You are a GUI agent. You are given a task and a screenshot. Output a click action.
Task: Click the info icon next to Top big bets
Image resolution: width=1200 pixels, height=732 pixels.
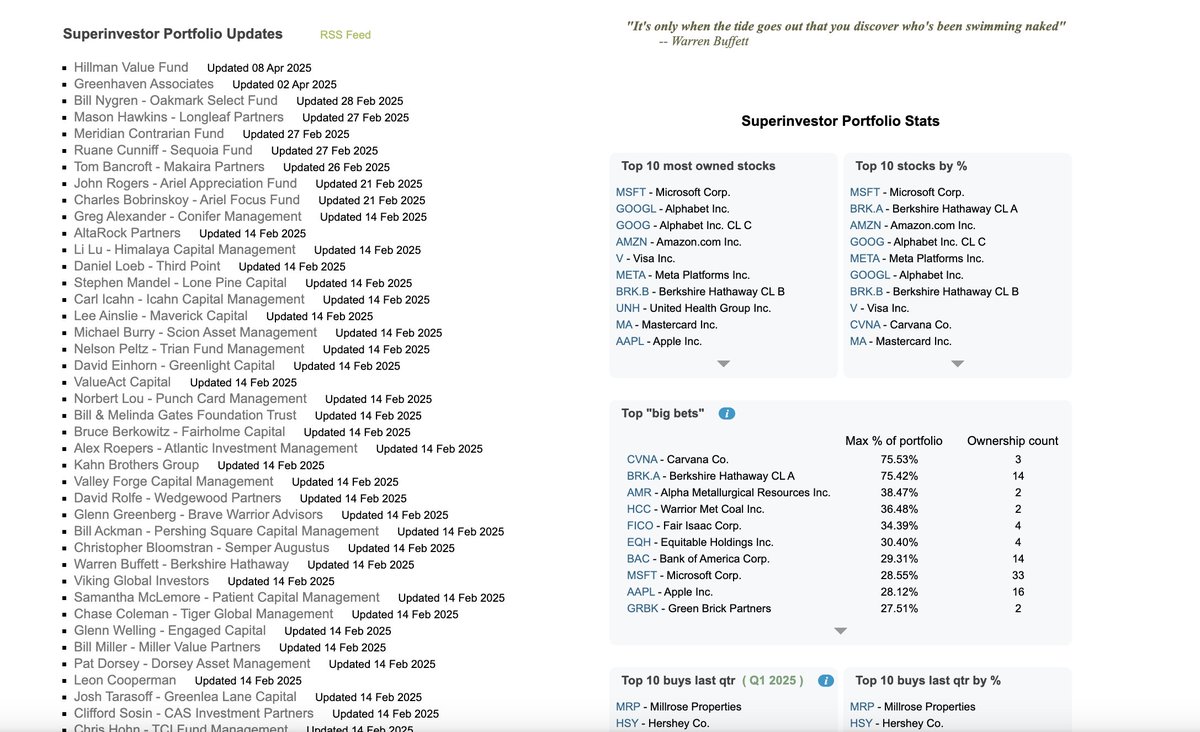point(727,413)
